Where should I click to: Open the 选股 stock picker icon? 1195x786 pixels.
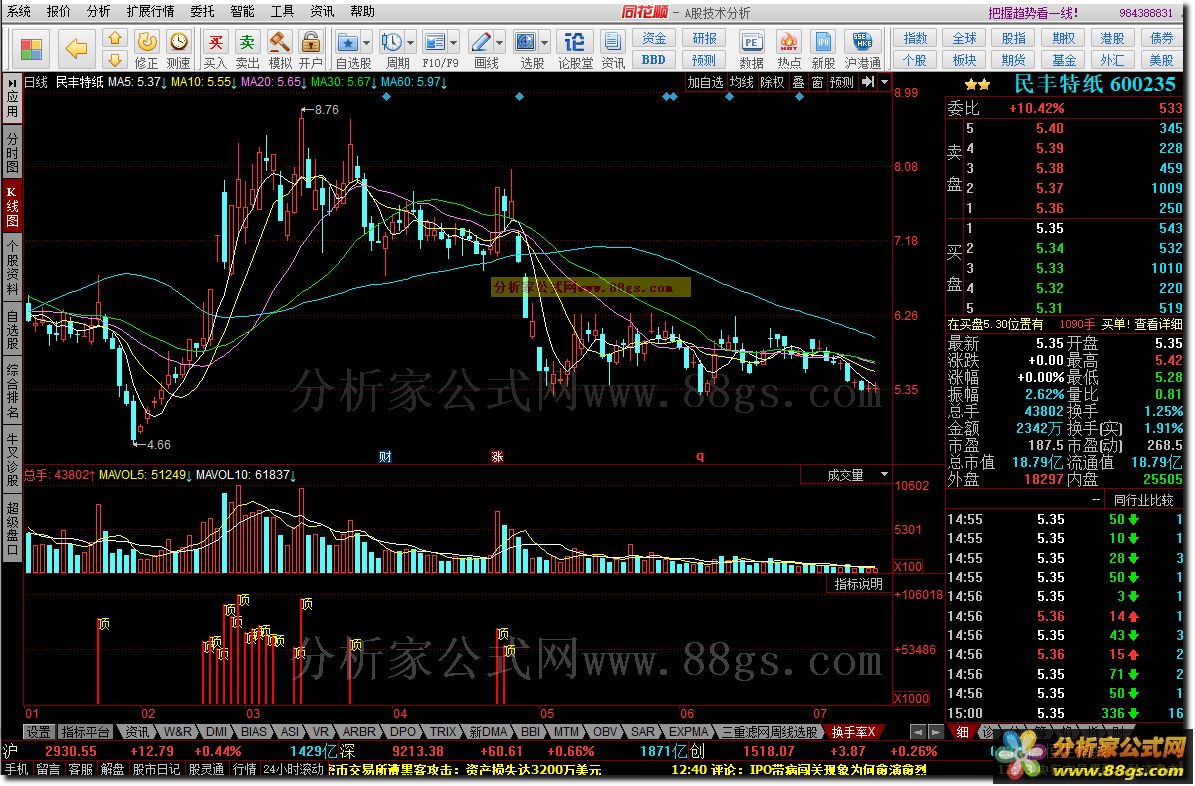(x=526, y=42)
